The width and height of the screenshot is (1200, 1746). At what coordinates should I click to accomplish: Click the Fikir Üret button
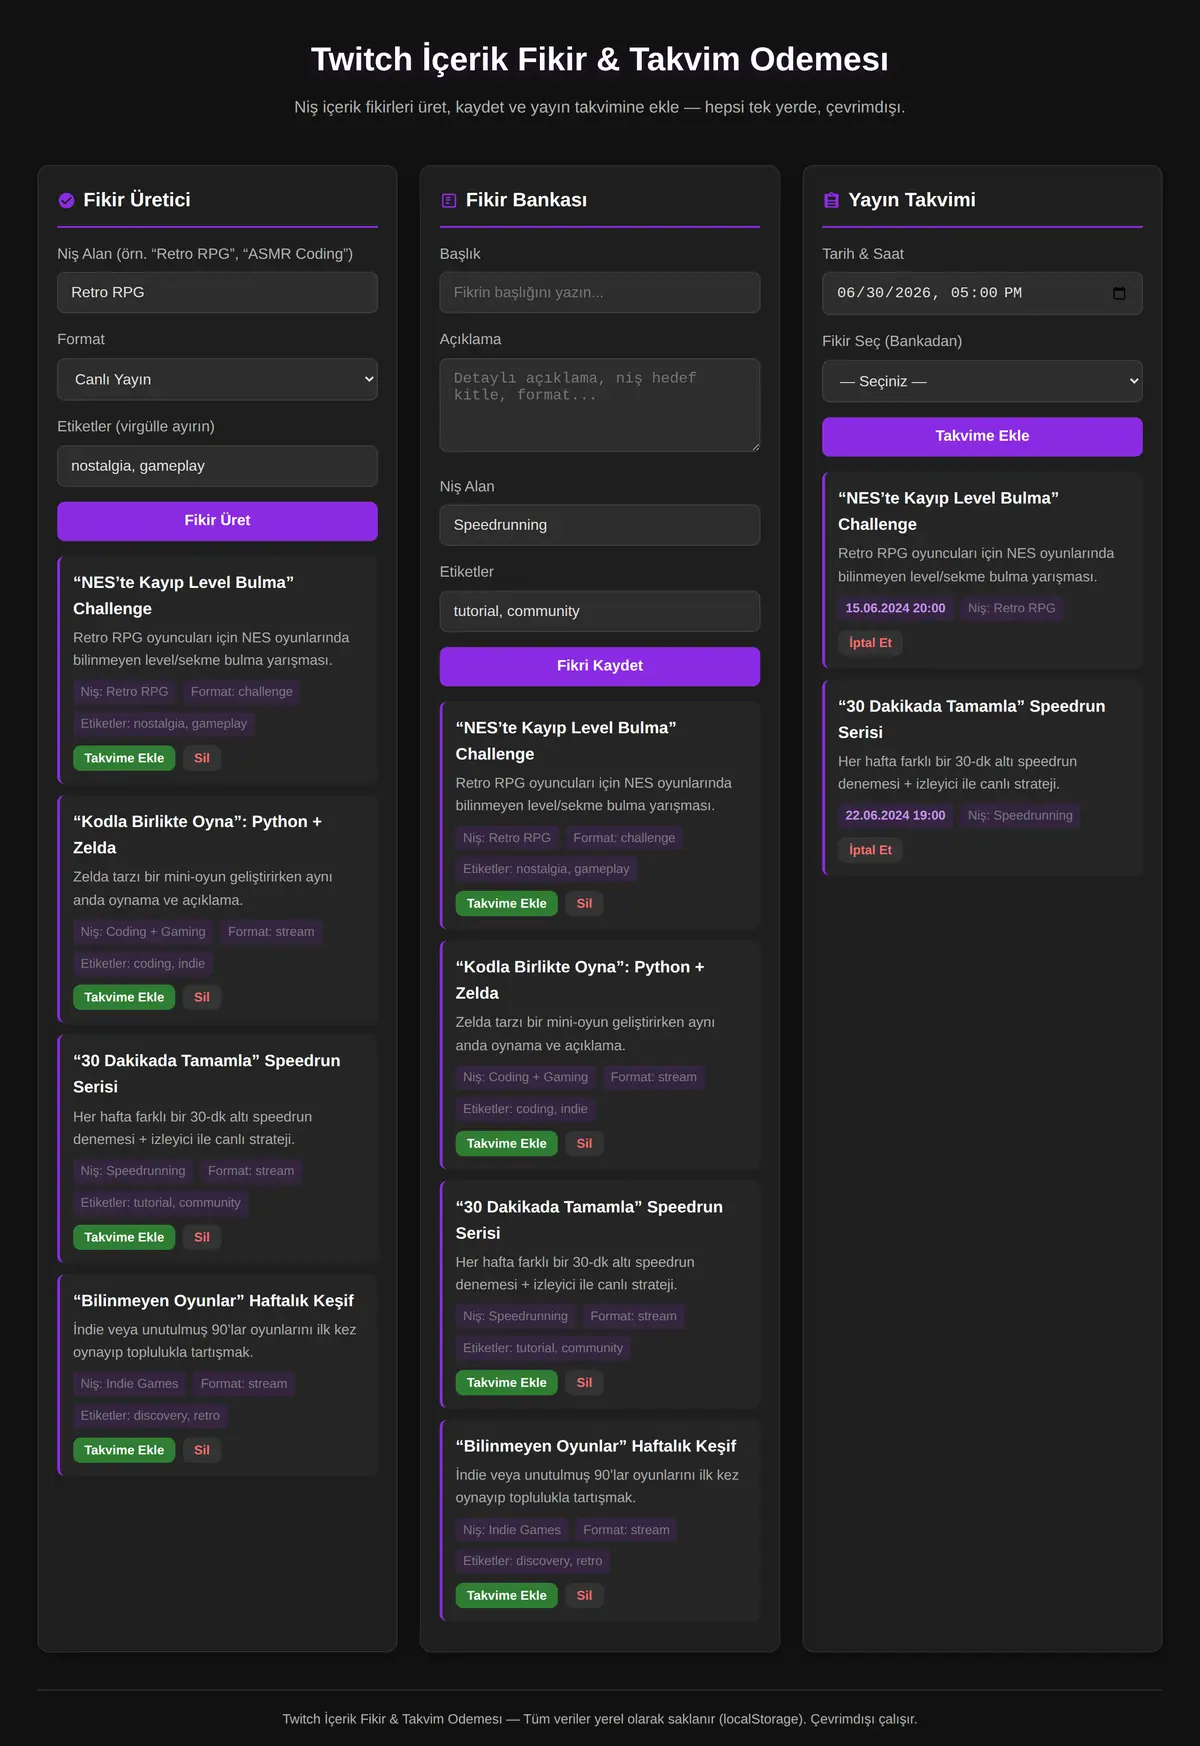pyautogui.click(x=217, y=521)
